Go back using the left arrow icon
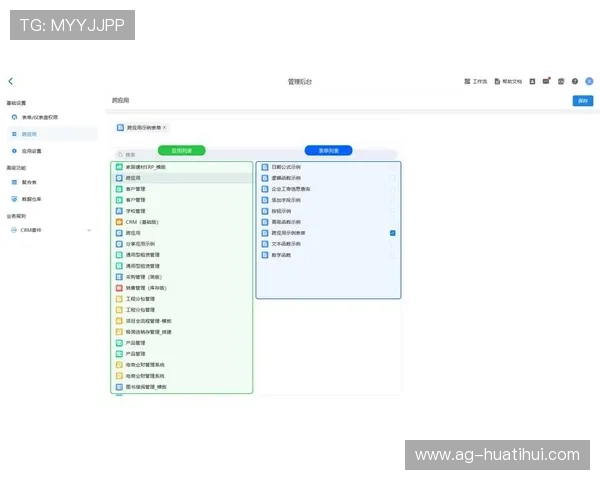This screenshot has width=600, height=480. (11, 81)
